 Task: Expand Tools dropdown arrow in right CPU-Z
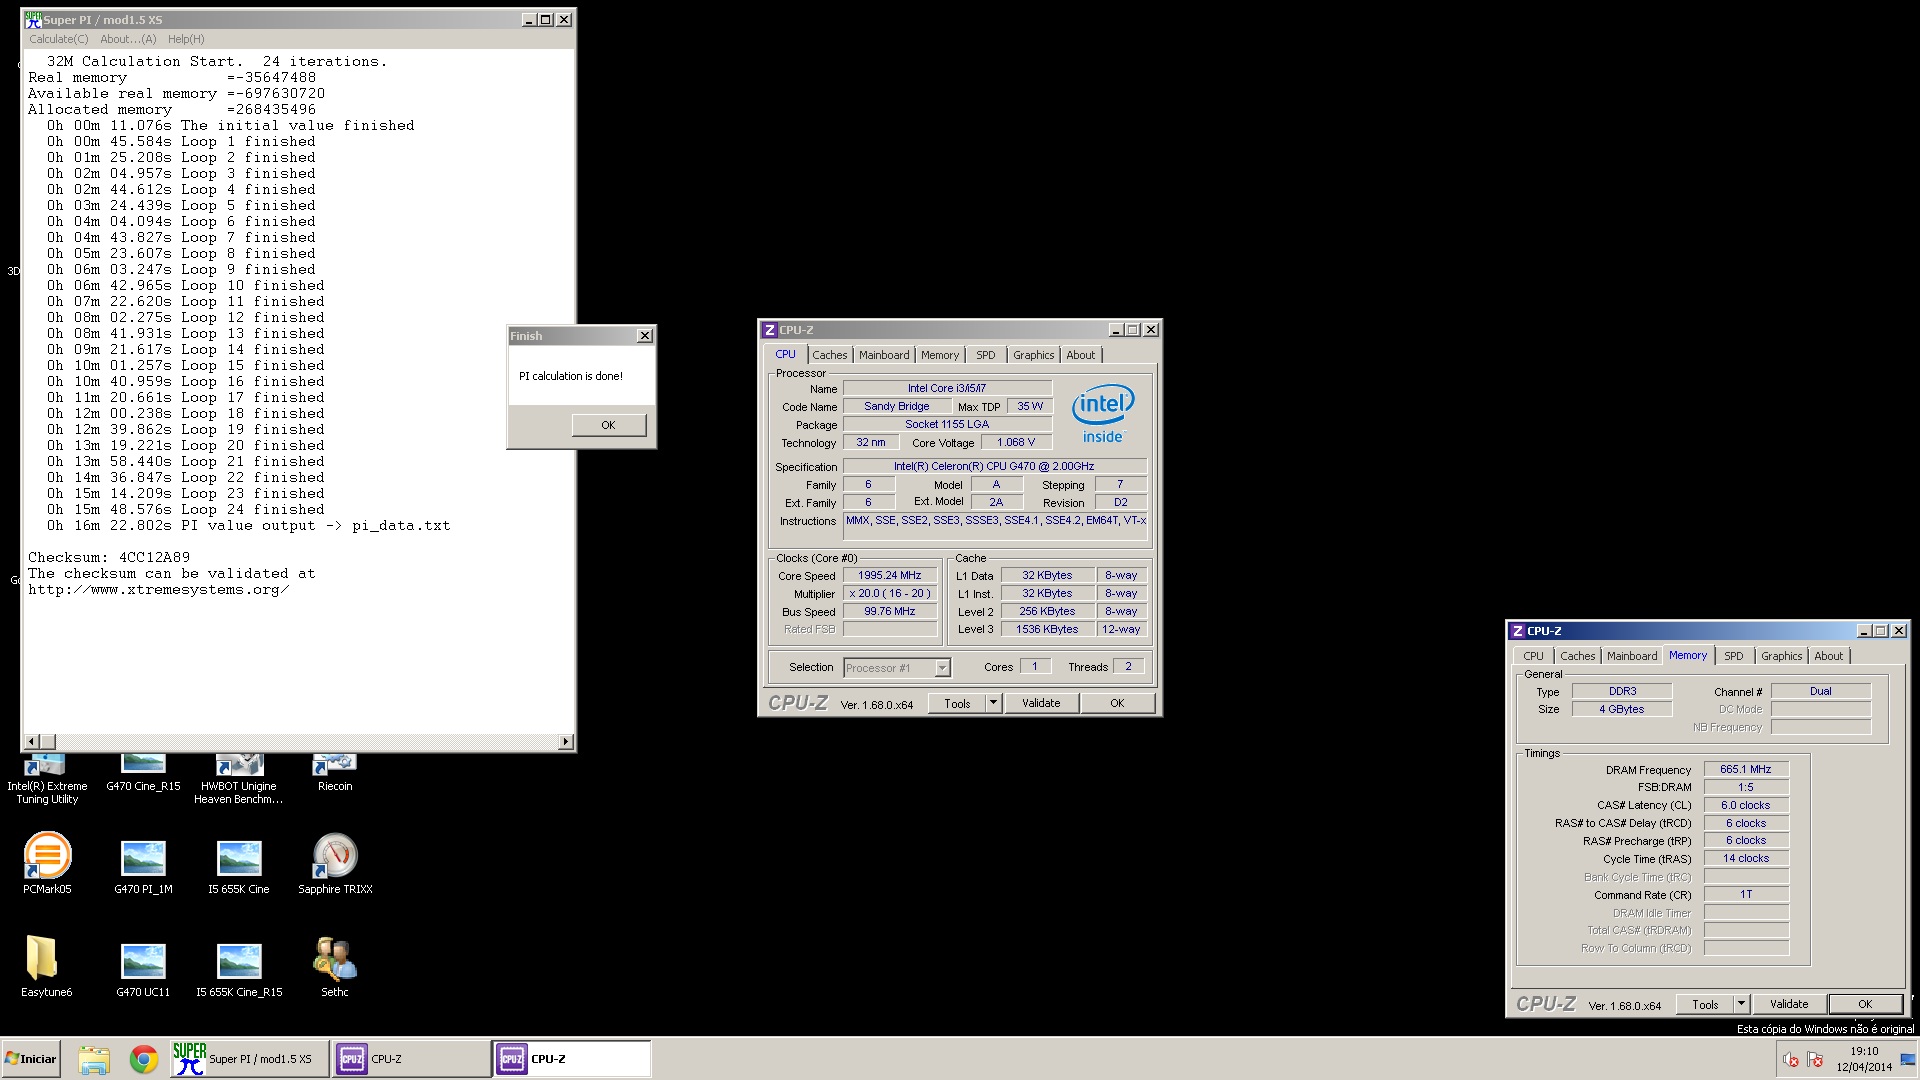point(1741,1004)
